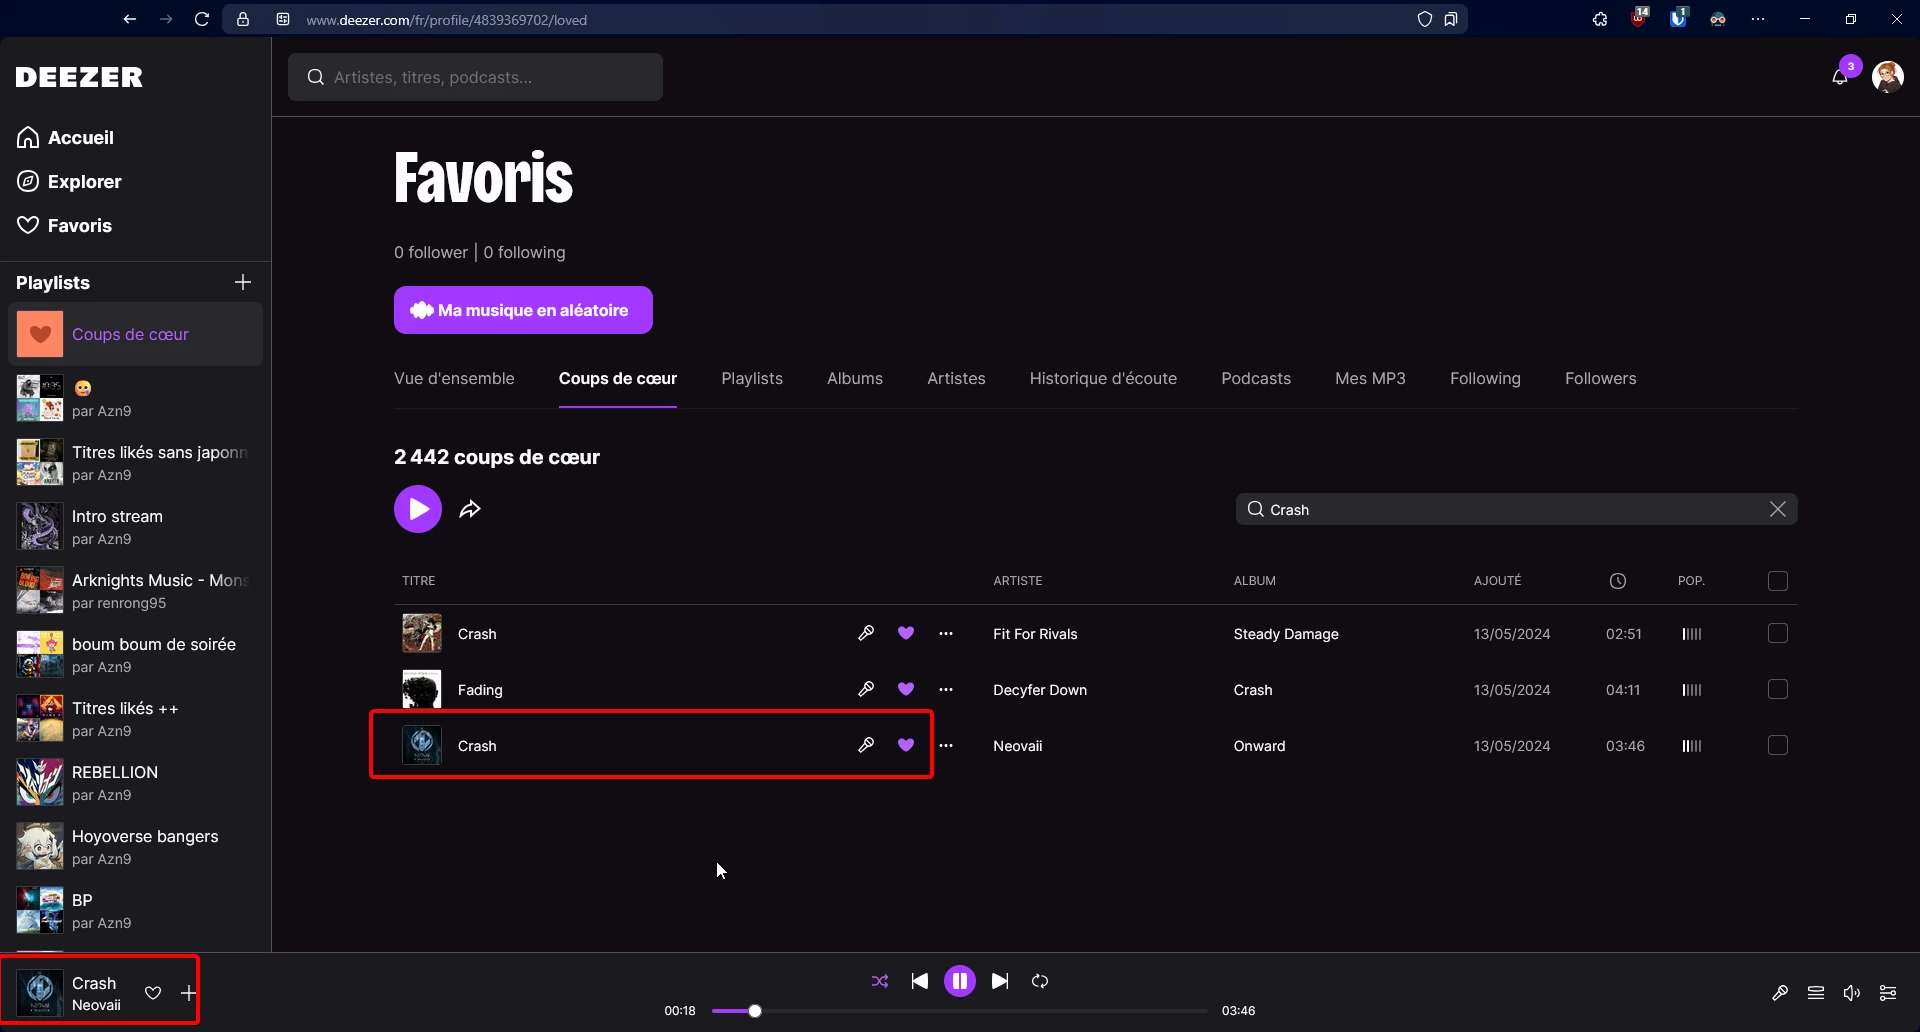Screen dimensions: 1920x1032
Task: Add now-playing track to a playlist
Action: pyautogui.click(x=188, y=993)
